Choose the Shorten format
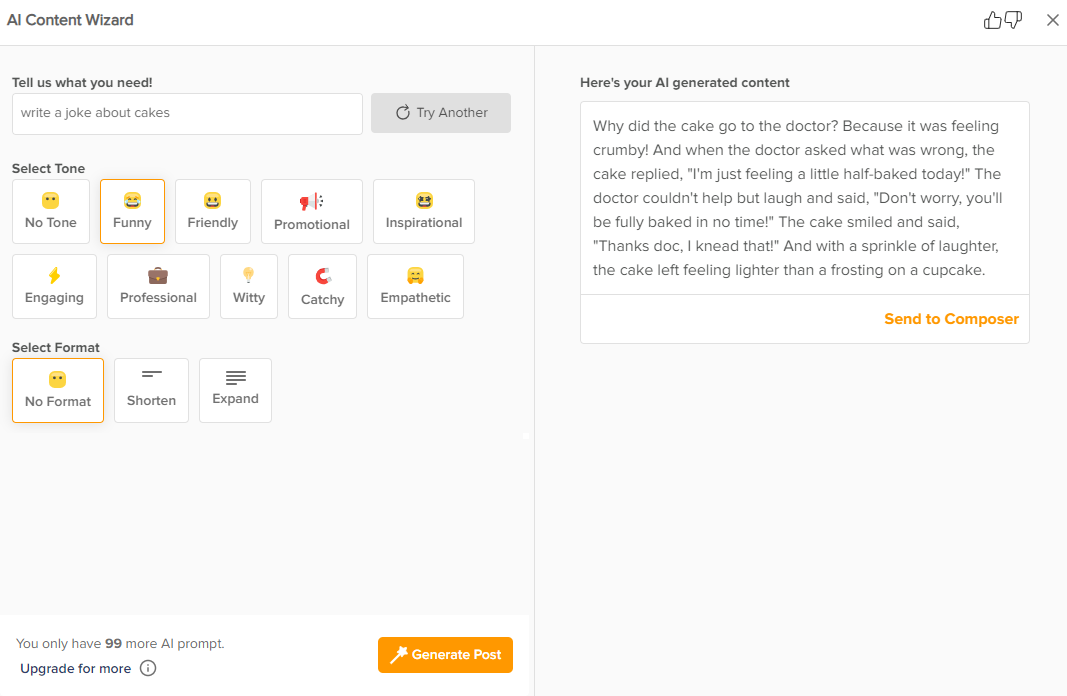This screenshot has width=1067, height=696. [151, 390]
